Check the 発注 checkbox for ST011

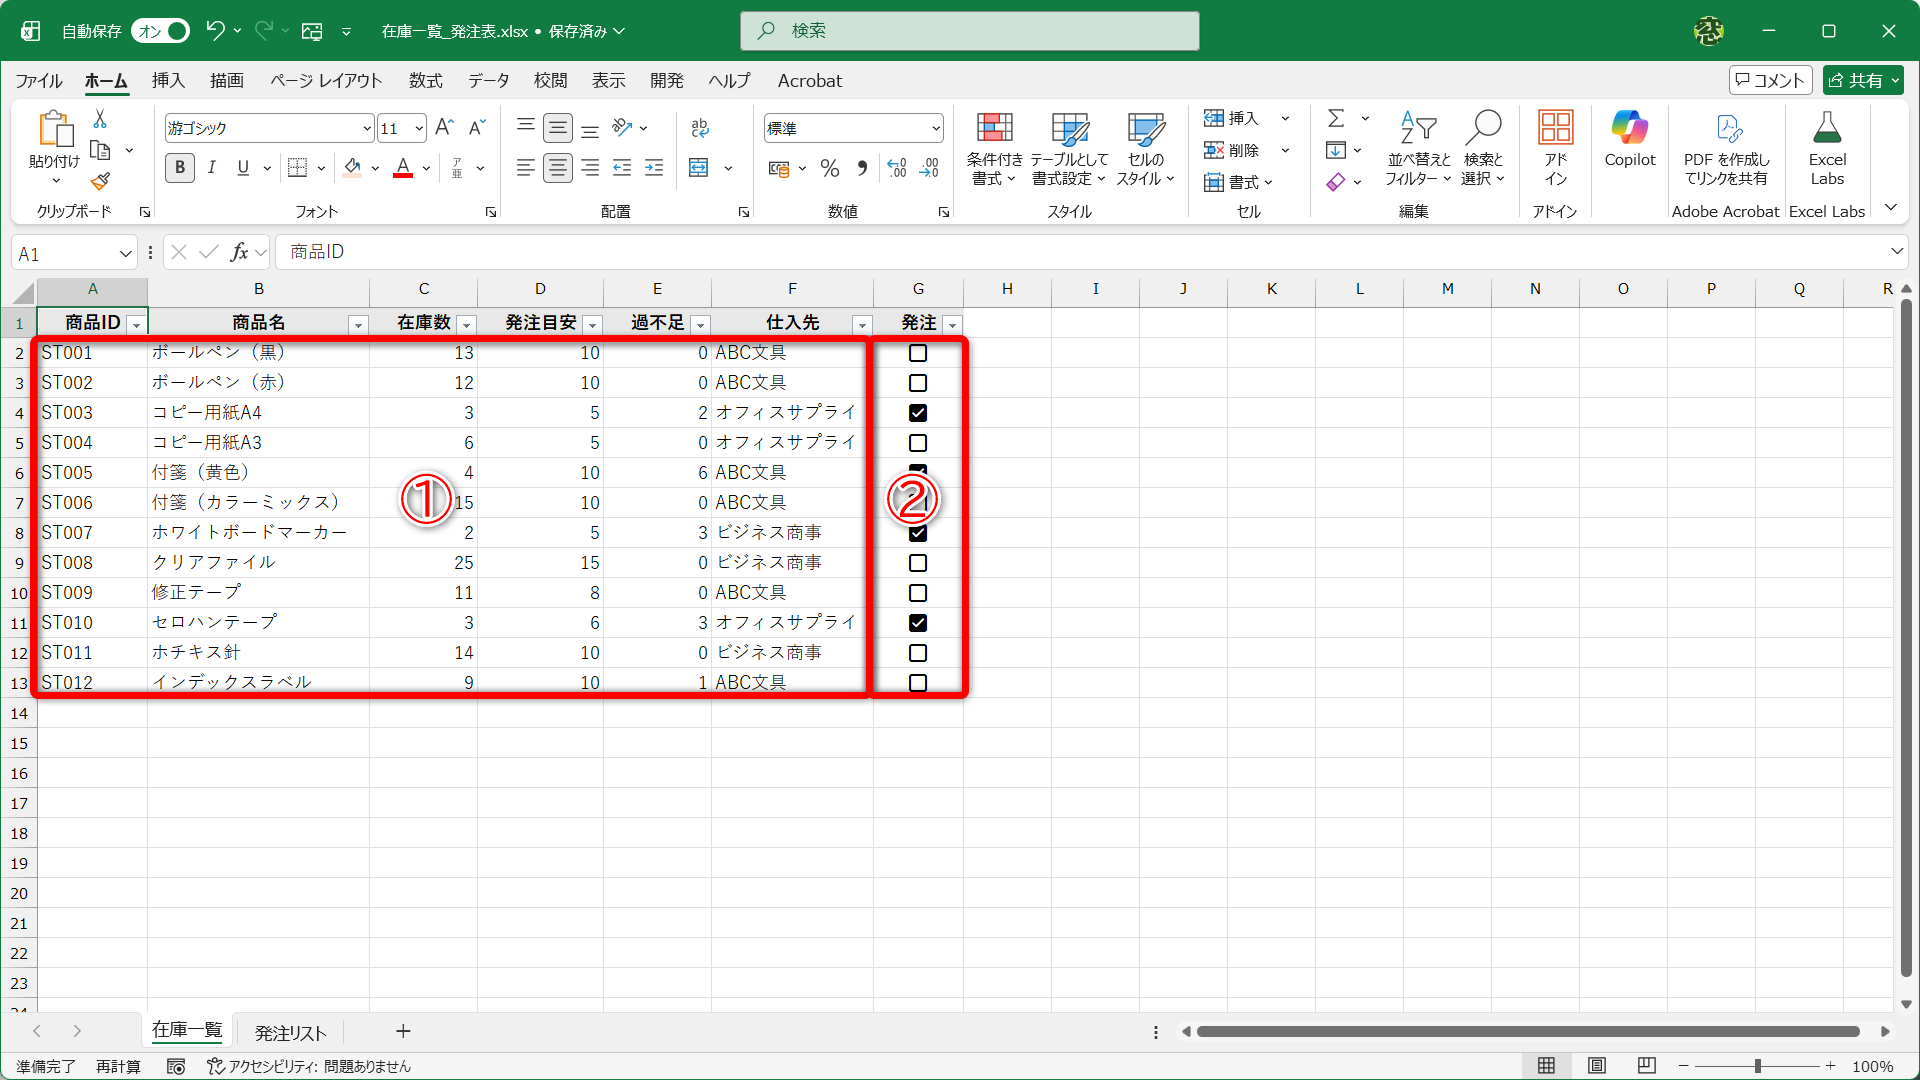[x=917, y=653]
